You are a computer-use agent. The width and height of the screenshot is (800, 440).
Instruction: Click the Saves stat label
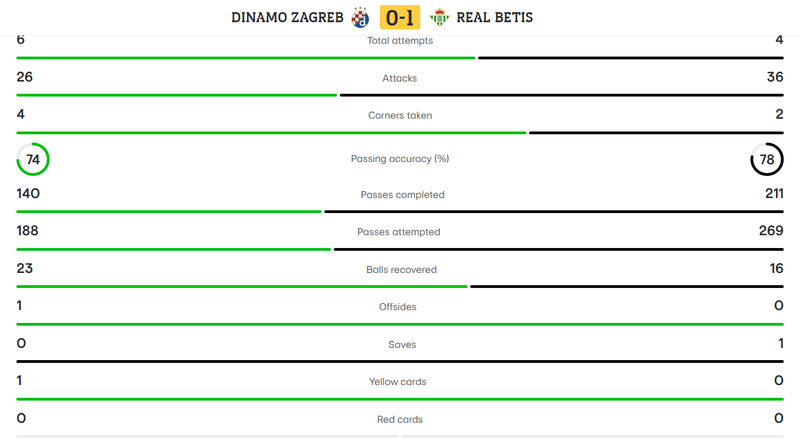pyautogui.click(x=400, y=344)
